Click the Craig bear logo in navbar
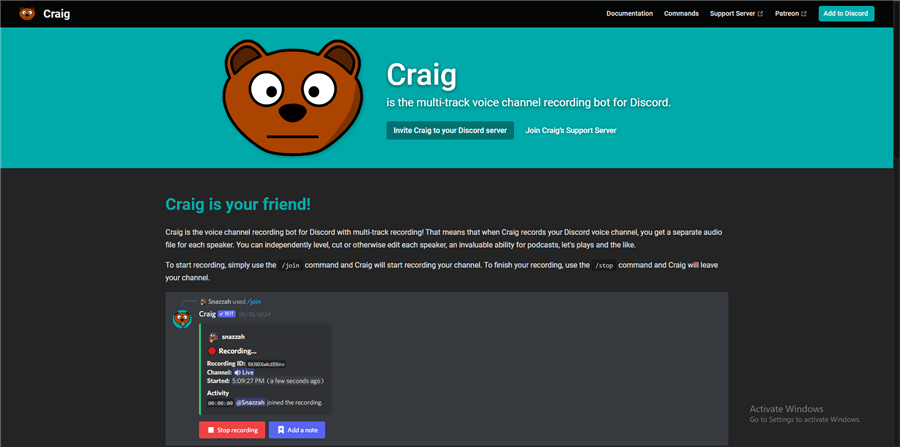 (27, 14)
